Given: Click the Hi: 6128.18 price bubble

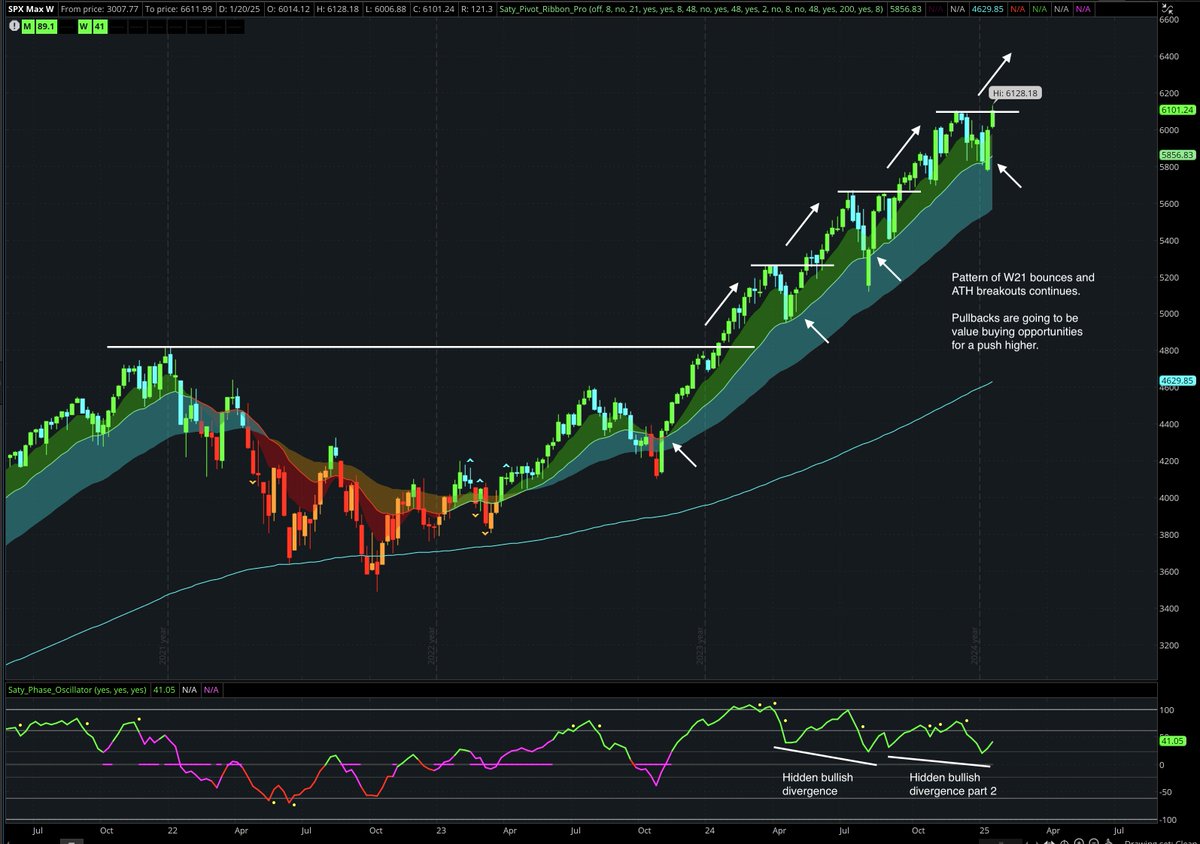Looking at the screenshot, I should click(x=1015, y=92).
